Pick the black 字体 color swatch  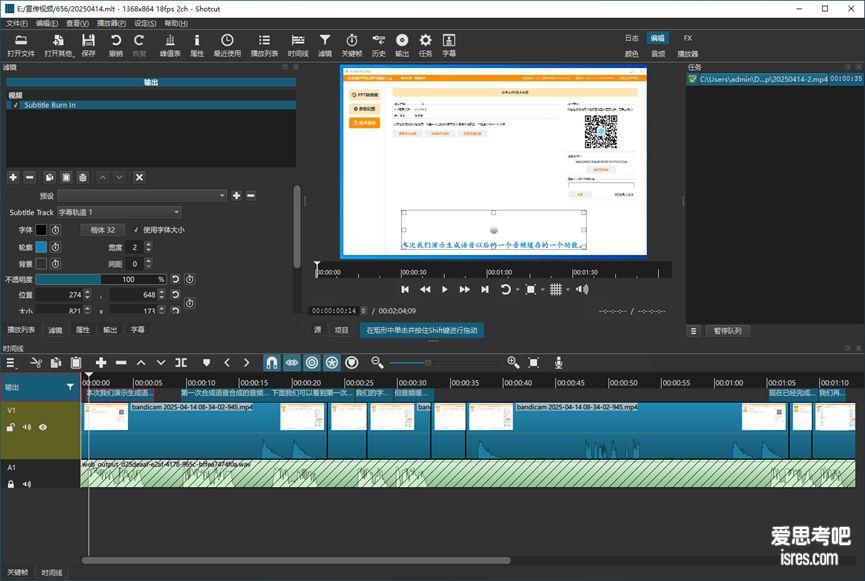pyautogui.click(x=41, y=230)
